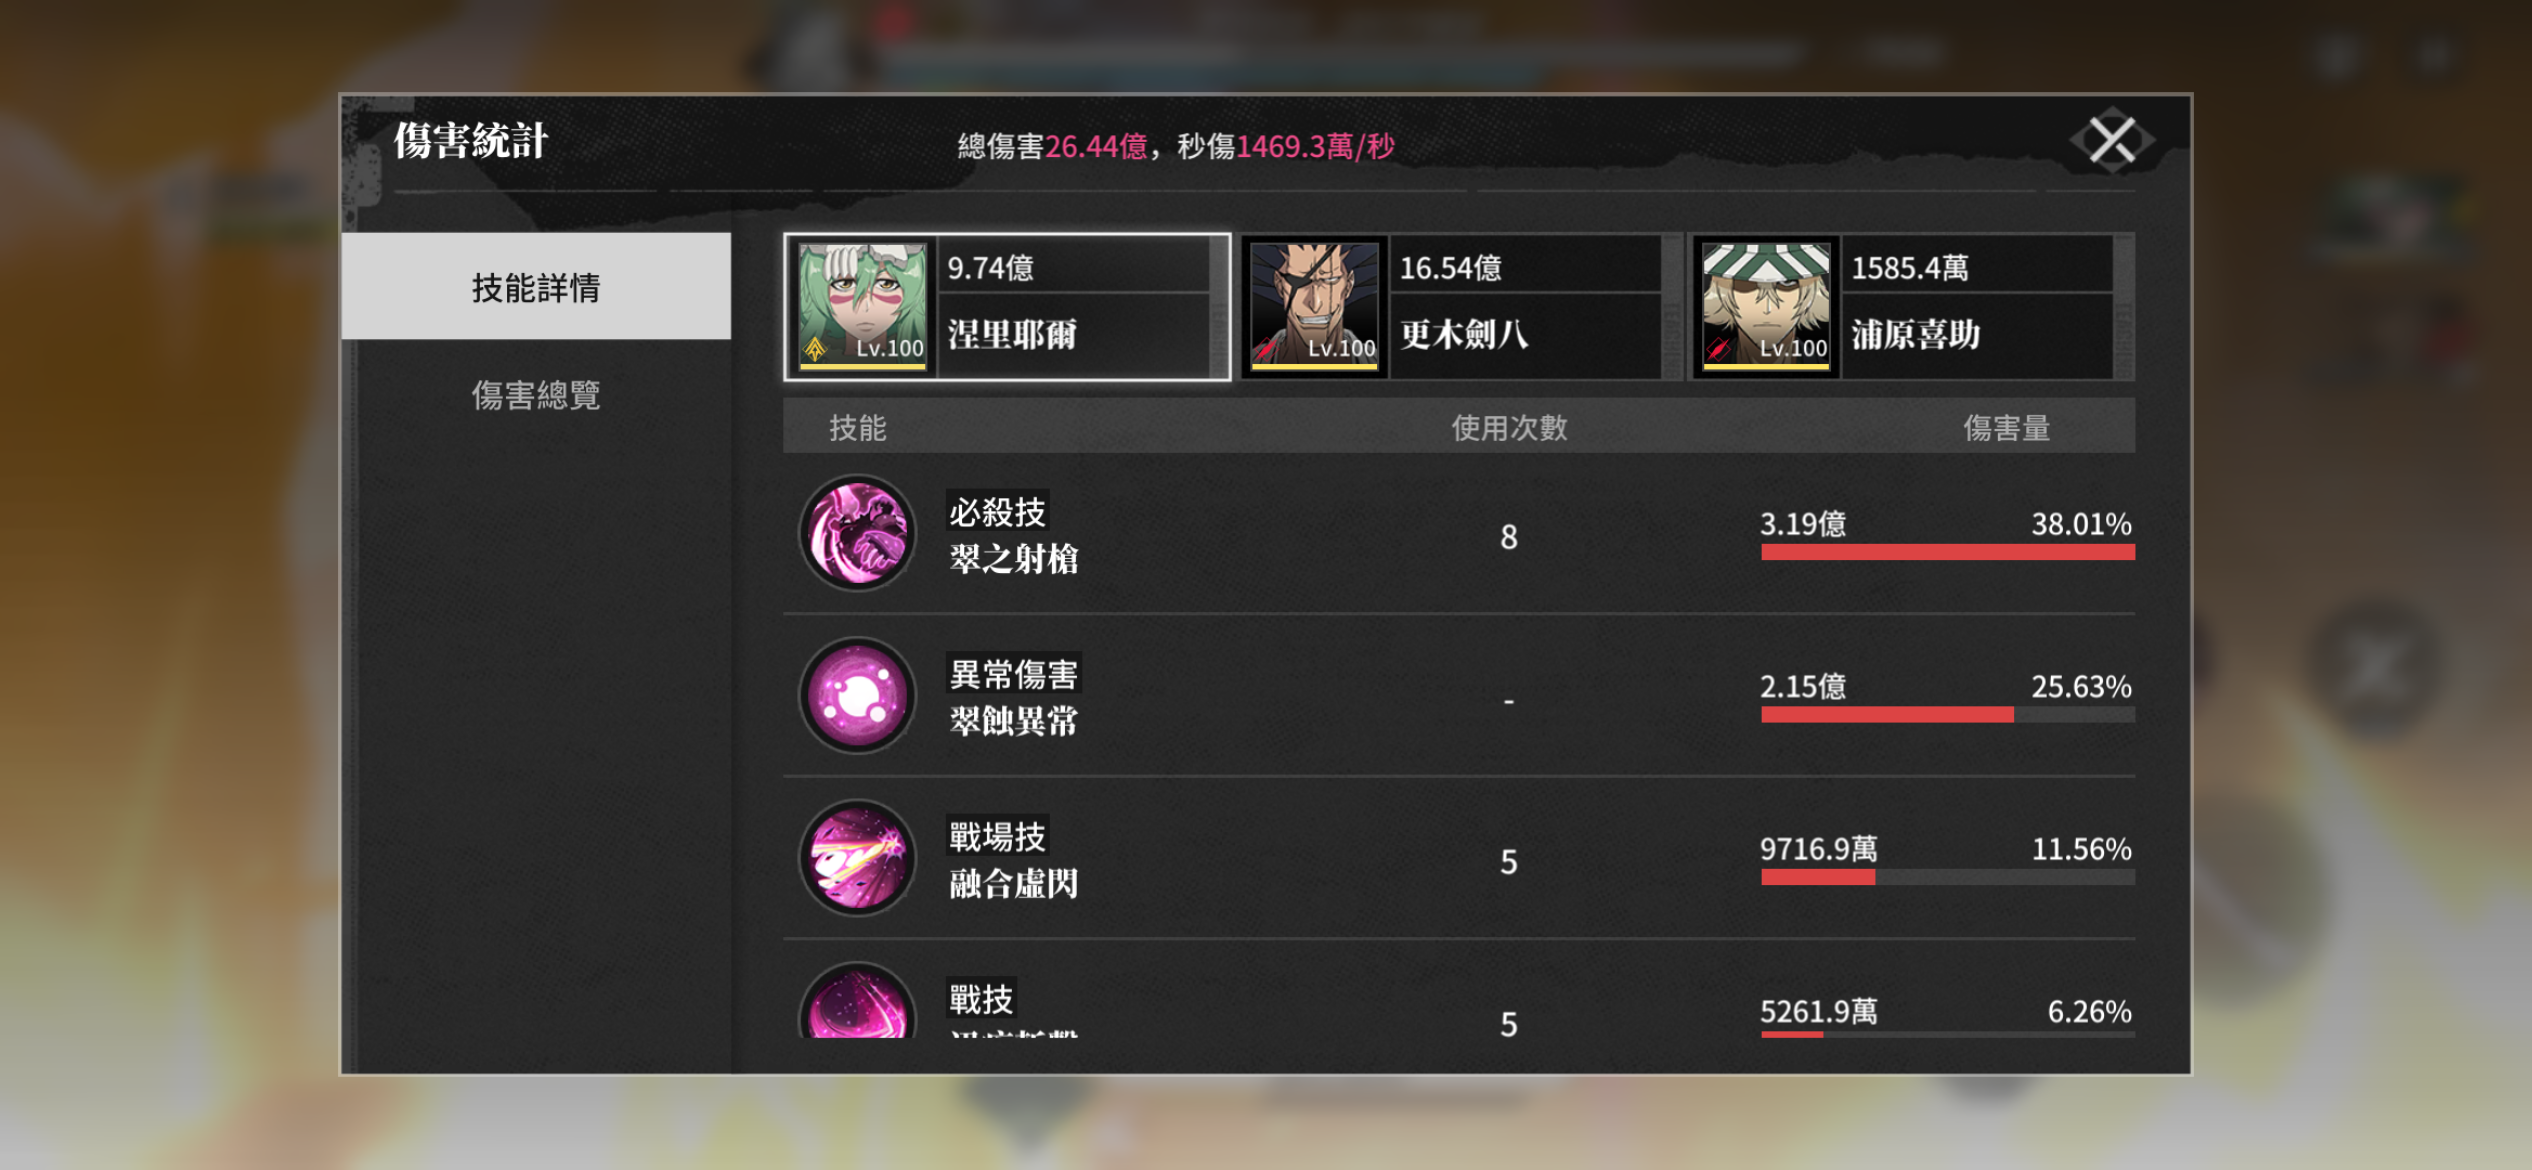Click the 使用次數 column header
This screenshot has height=1170, width=2532.
1509,428
